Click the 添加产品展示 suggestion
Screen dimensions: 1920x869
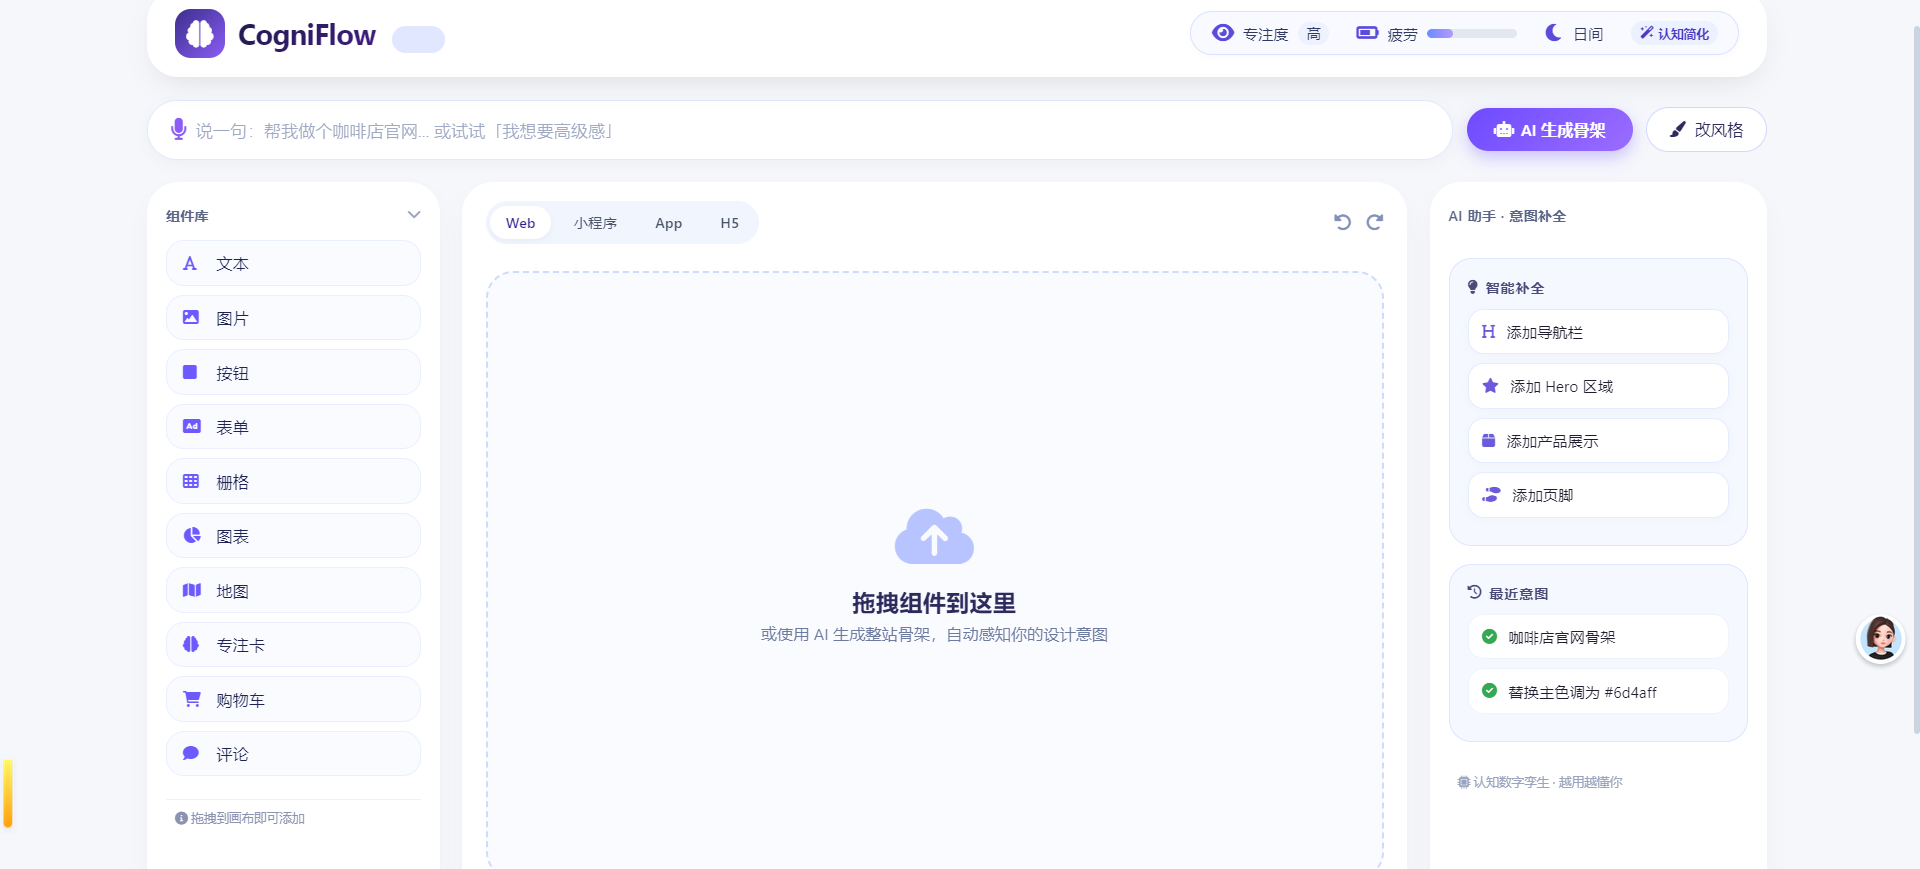coord(1598,441)
